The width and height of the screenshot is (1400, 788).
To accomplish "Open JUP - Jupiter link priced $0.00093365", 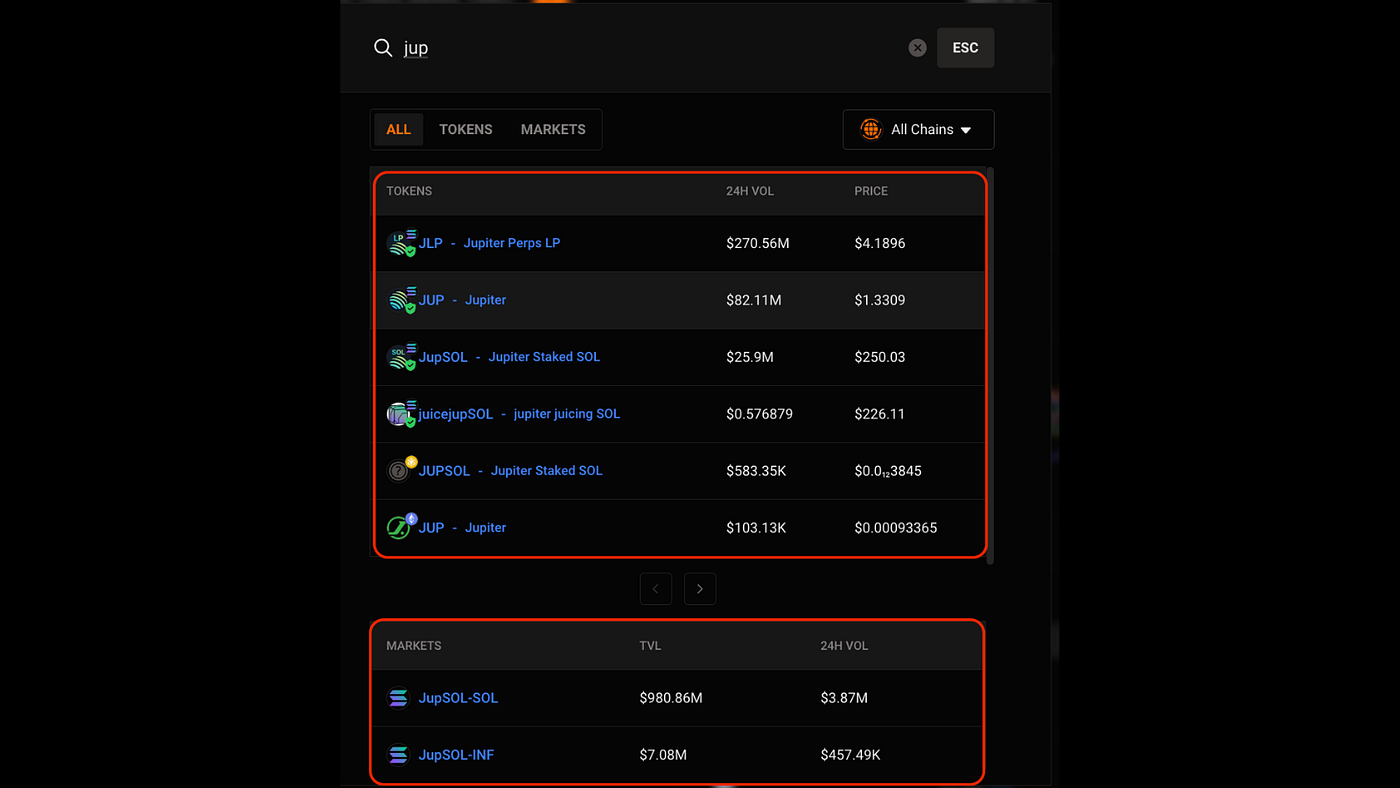I will (x=462, y=528).
